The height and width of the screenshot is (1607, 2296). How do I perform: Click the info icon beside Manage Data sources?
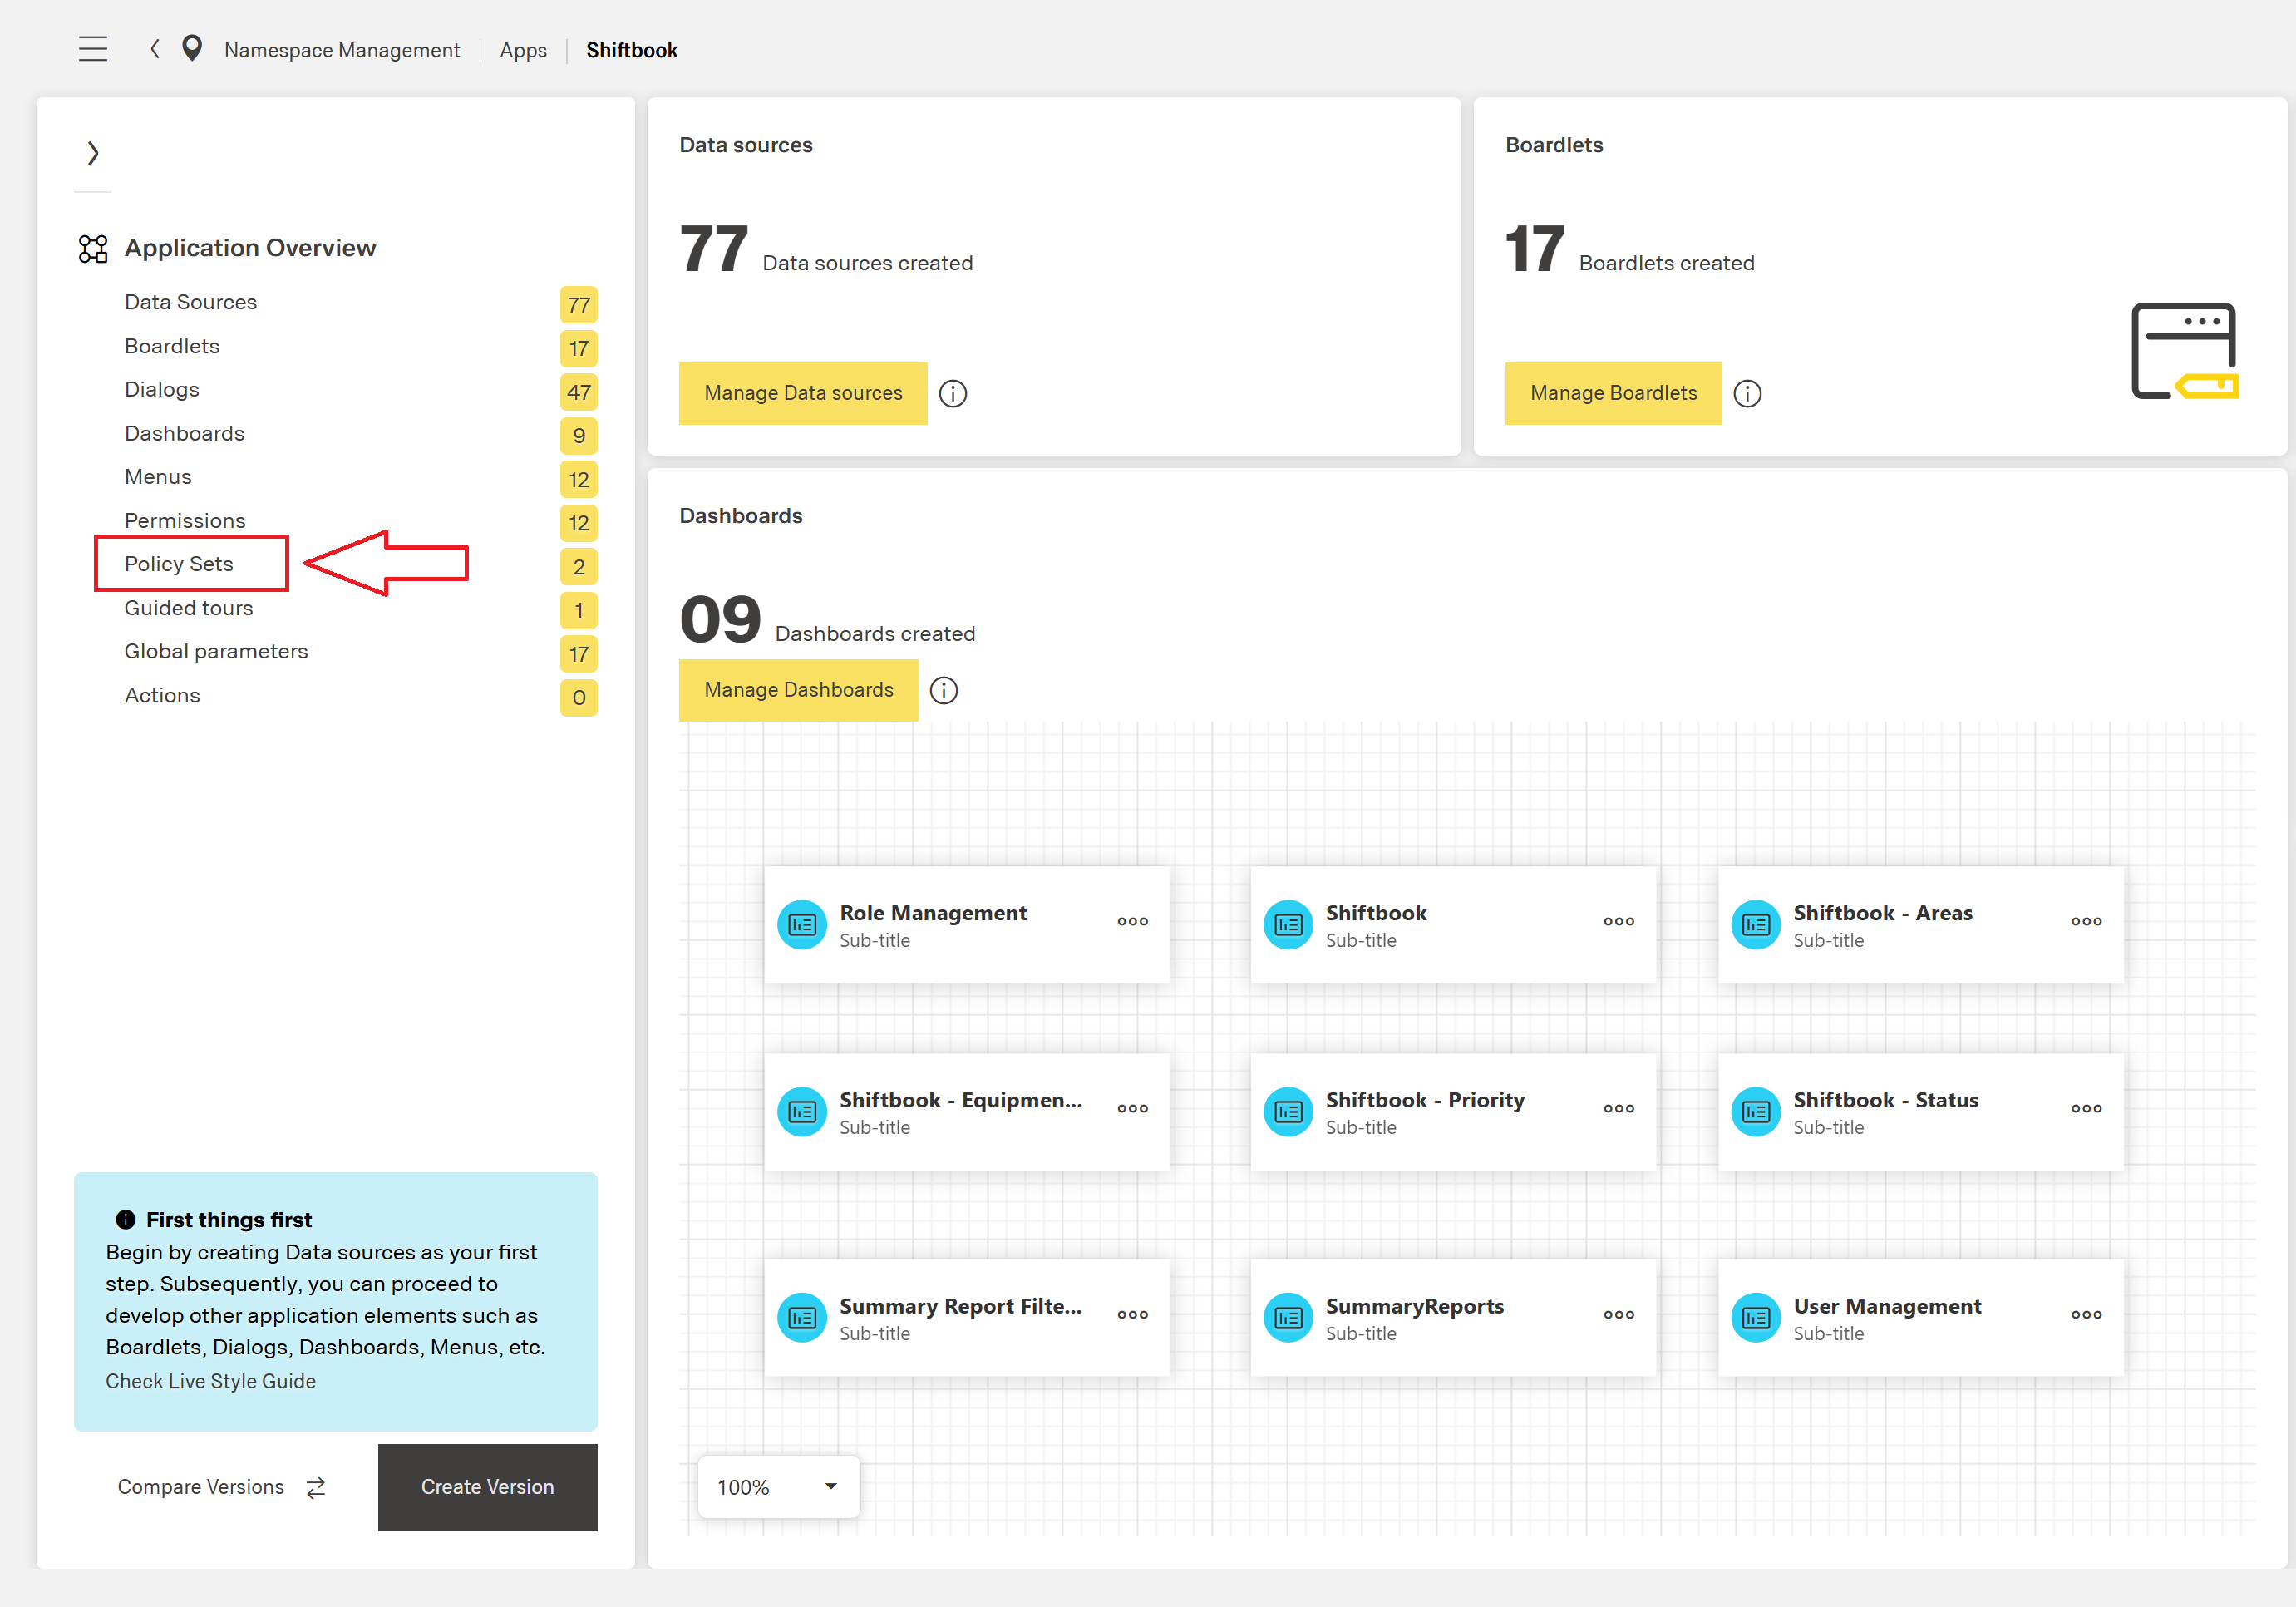tap(953, 393)
